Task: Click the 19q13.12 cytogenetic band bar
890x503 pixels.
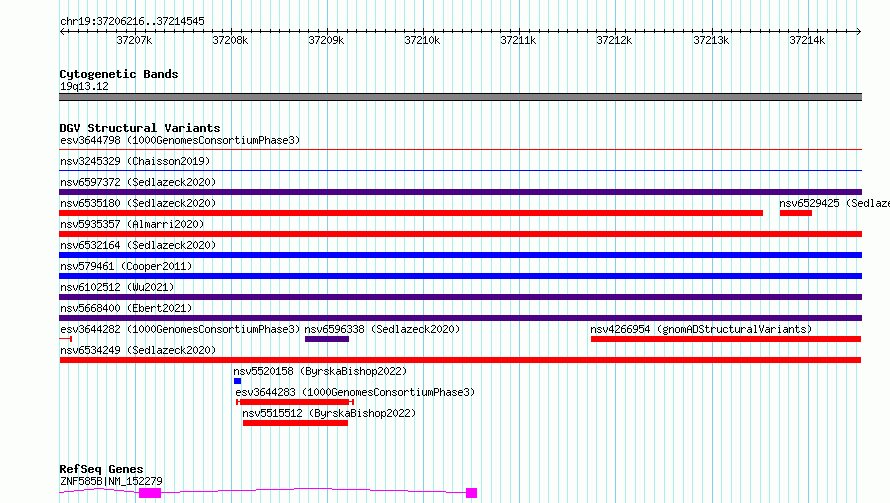Action: pos(460,97)
